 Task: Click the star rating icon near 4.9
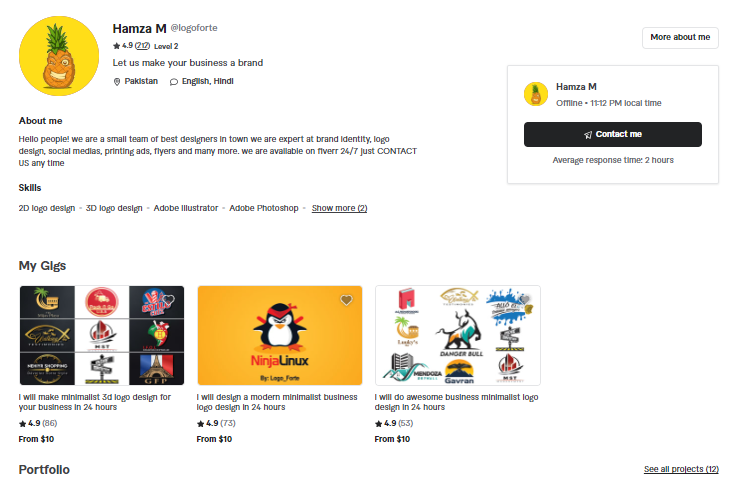tap(116, 46)
